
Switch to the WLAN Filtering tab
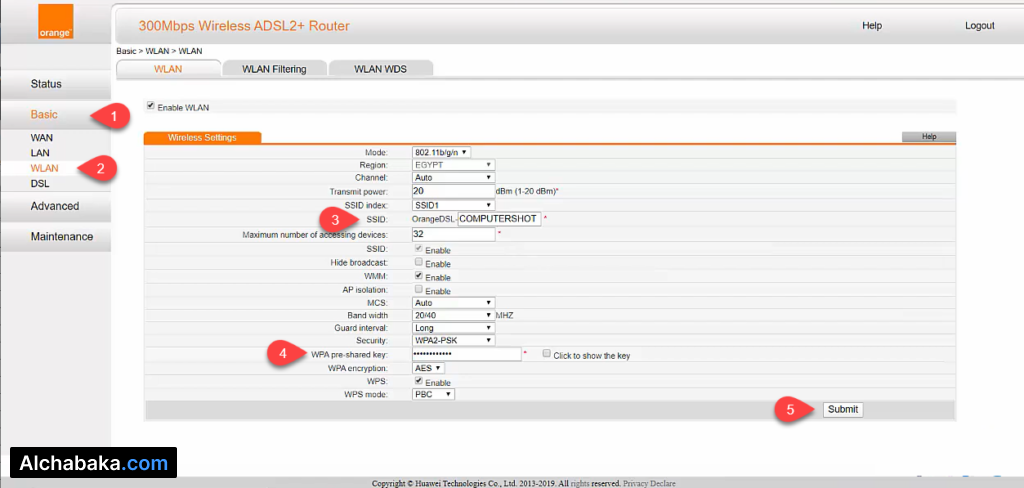pos(273,69)
